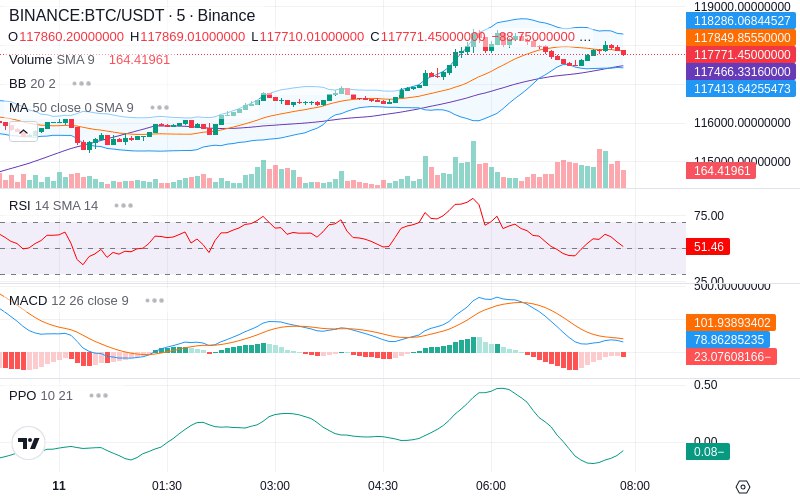Image resolution: width=800 pixels, height=500 pixels.
Task: Click upper Bollinger band price label 118286.06844527
Action: 741,21
